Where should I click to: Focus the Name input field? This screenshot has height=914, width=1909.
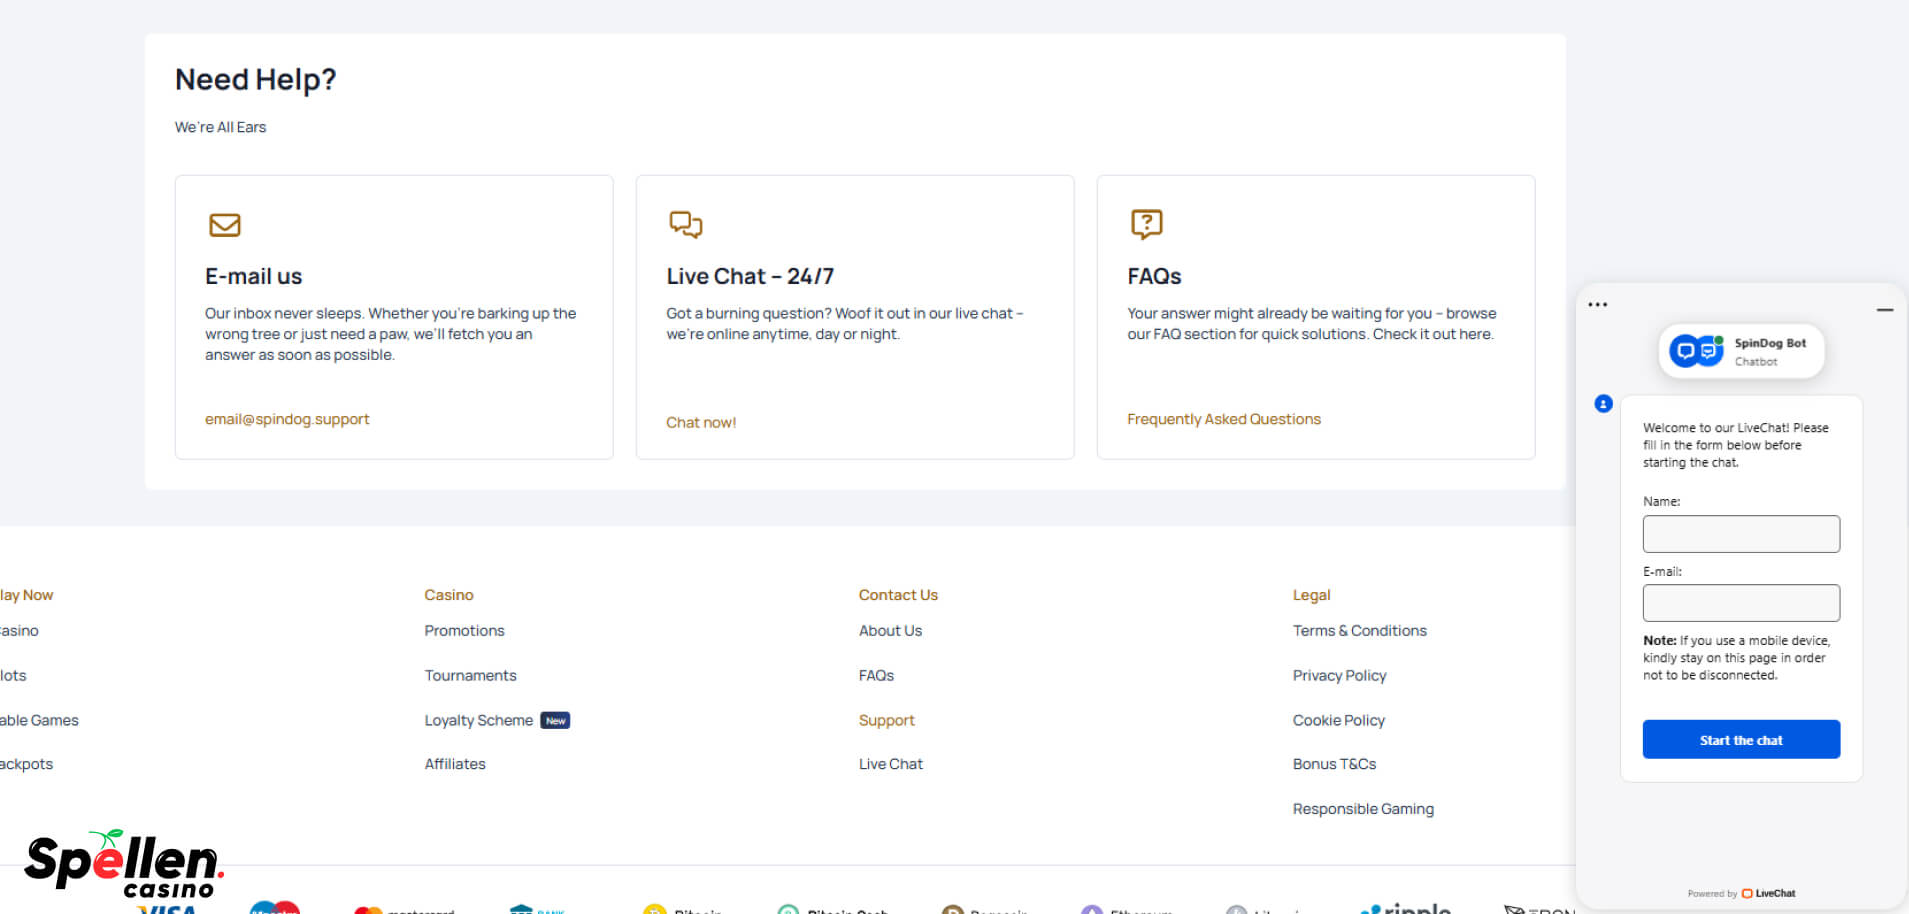[x=1740, y=534]
